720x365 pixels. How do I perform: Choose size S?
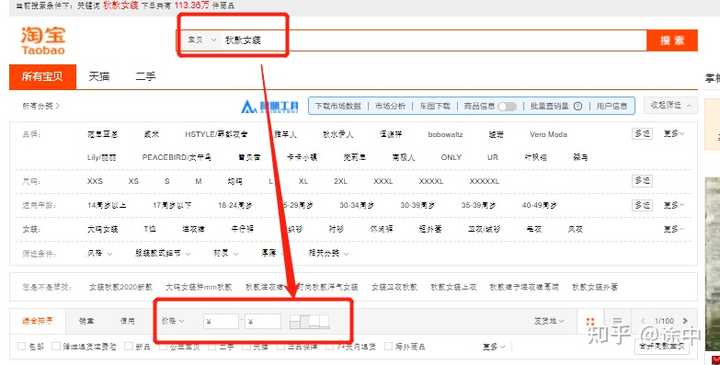click(167, 181)
